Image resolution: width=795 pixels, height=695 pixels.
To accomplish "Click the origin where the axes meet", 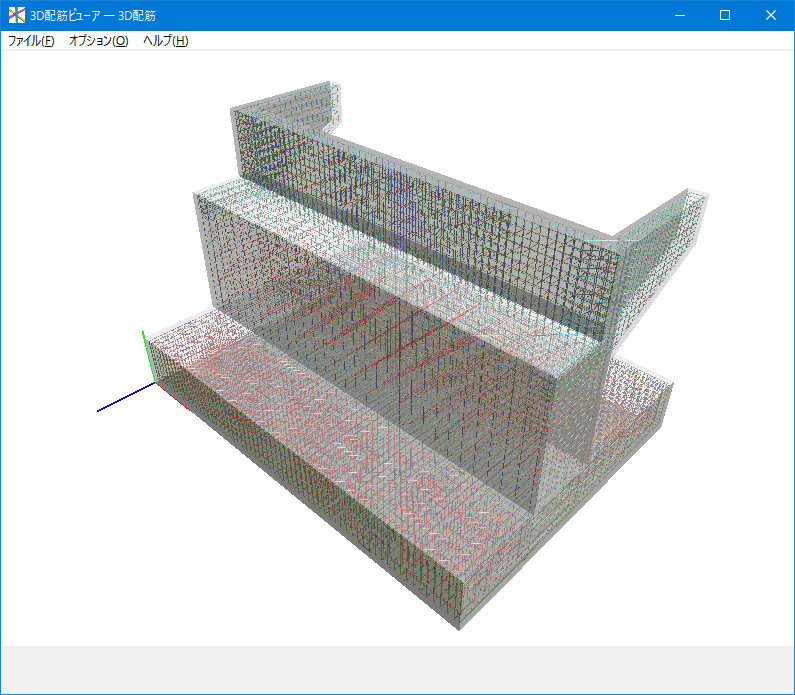I will point(155,382).
